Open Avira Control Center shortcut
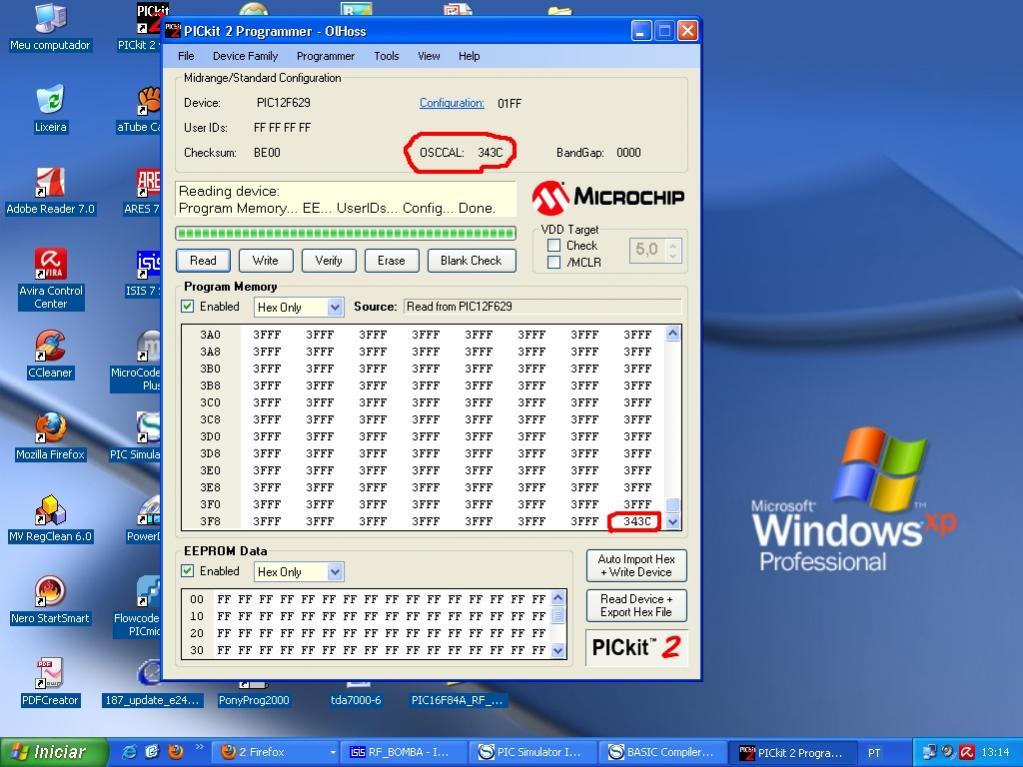The height and width of the screenshot is (767, 1023). [50, 278]
